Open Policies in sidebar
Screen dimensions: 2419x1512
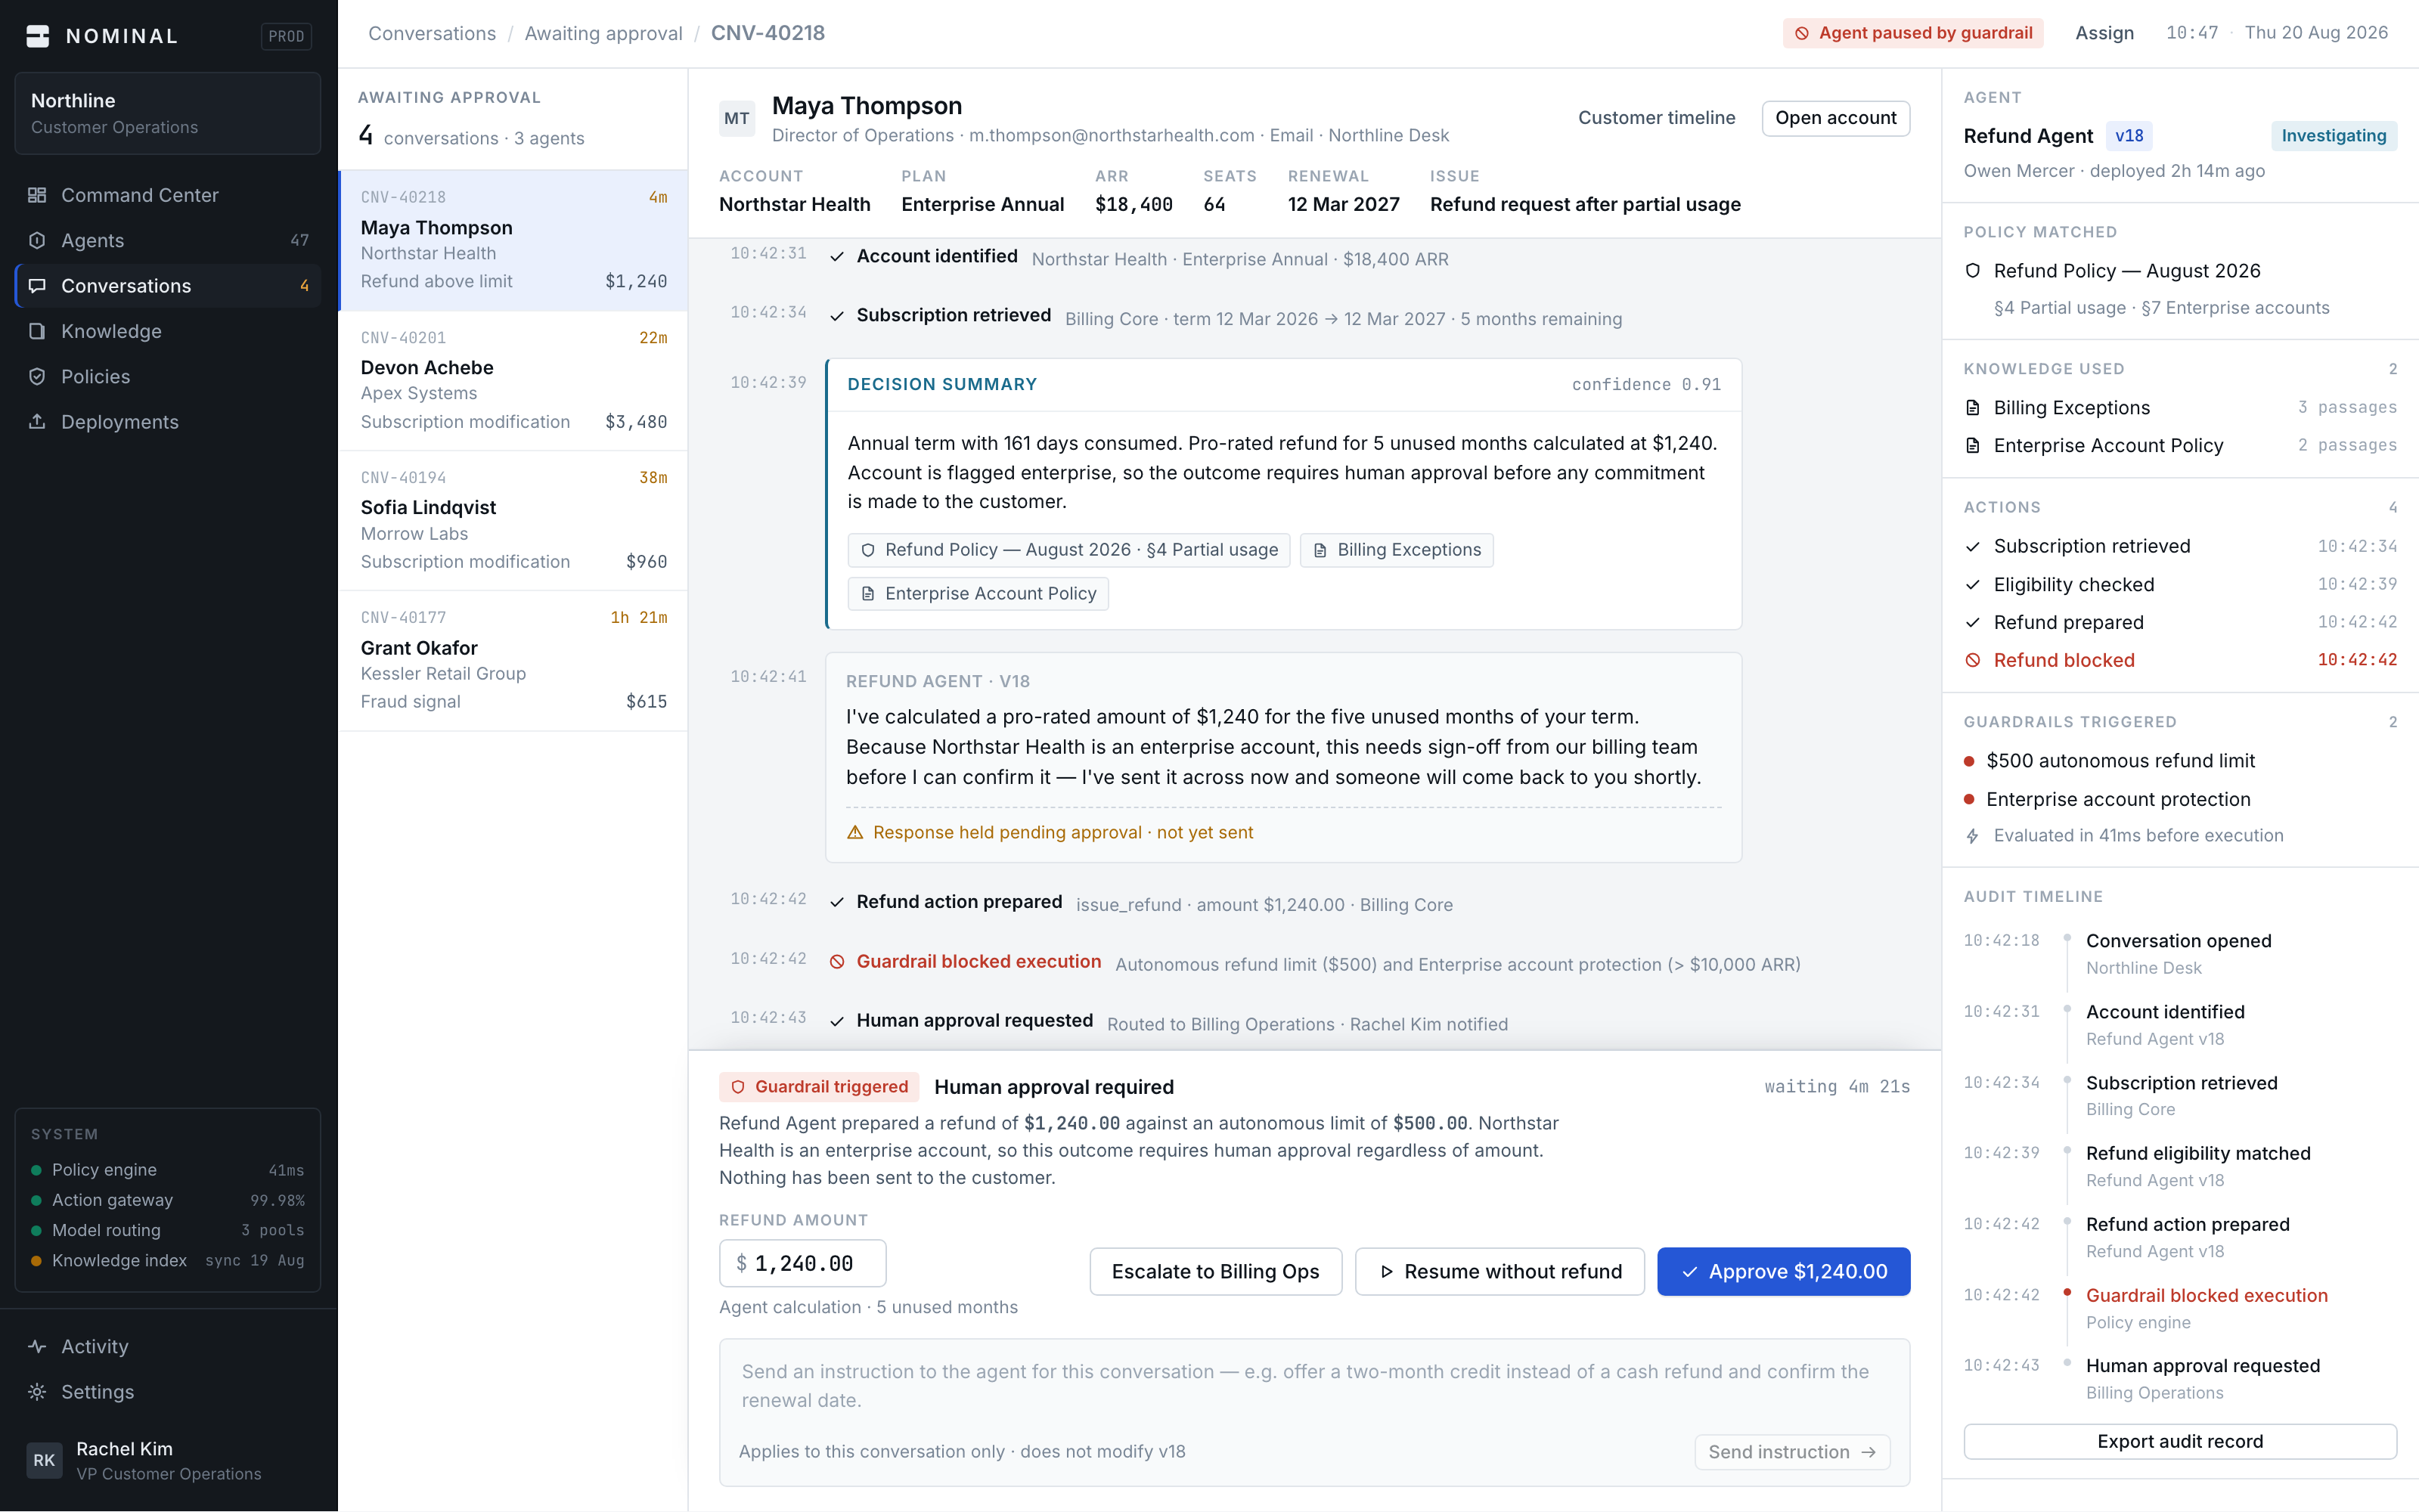click(x=168, y=376)
